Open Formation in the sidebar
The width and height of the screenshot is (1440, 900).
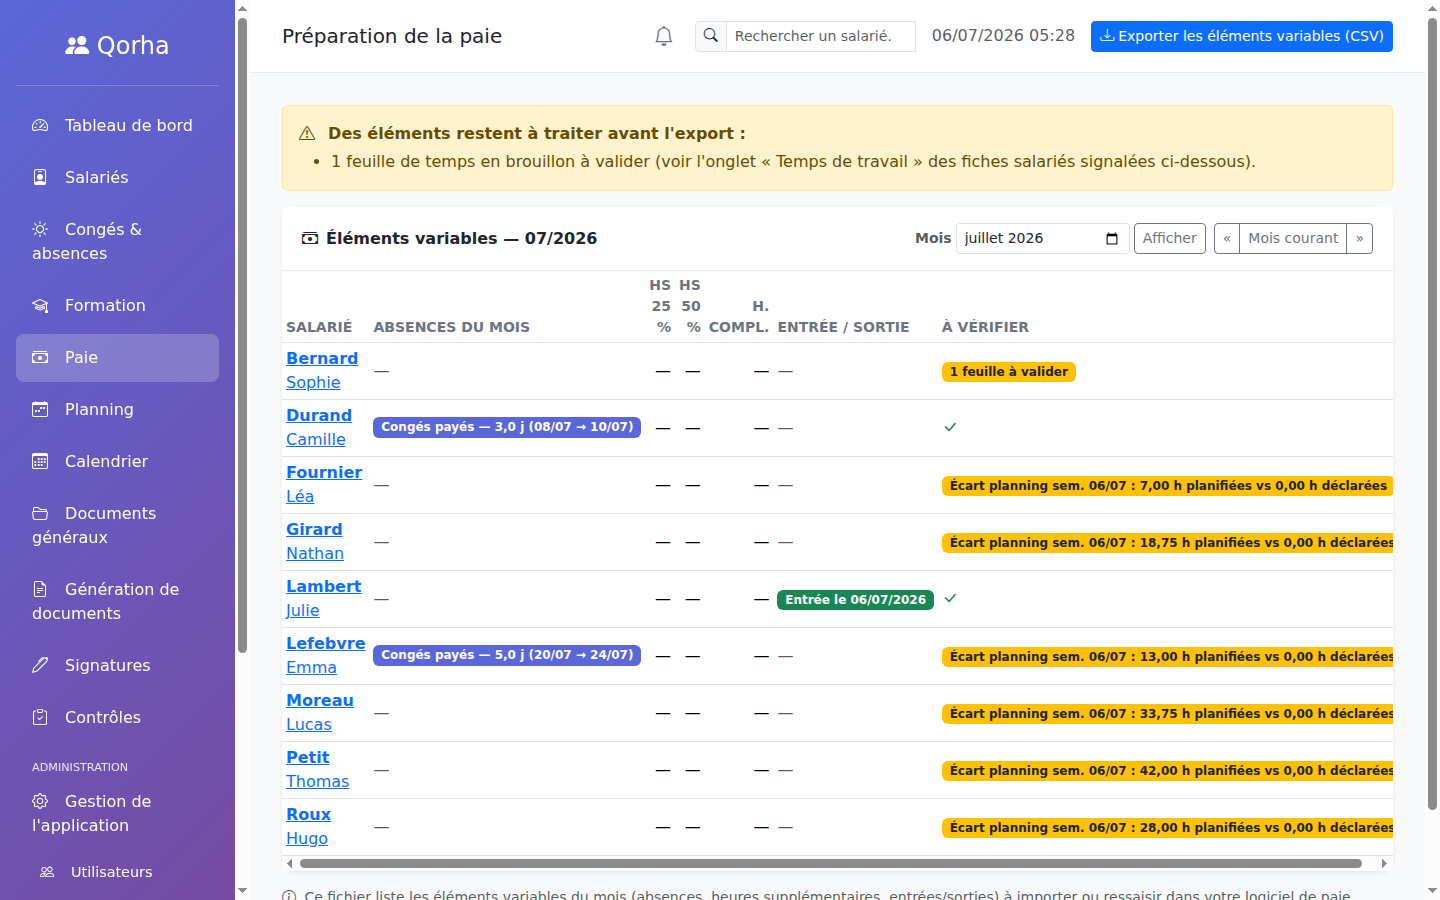117,305
